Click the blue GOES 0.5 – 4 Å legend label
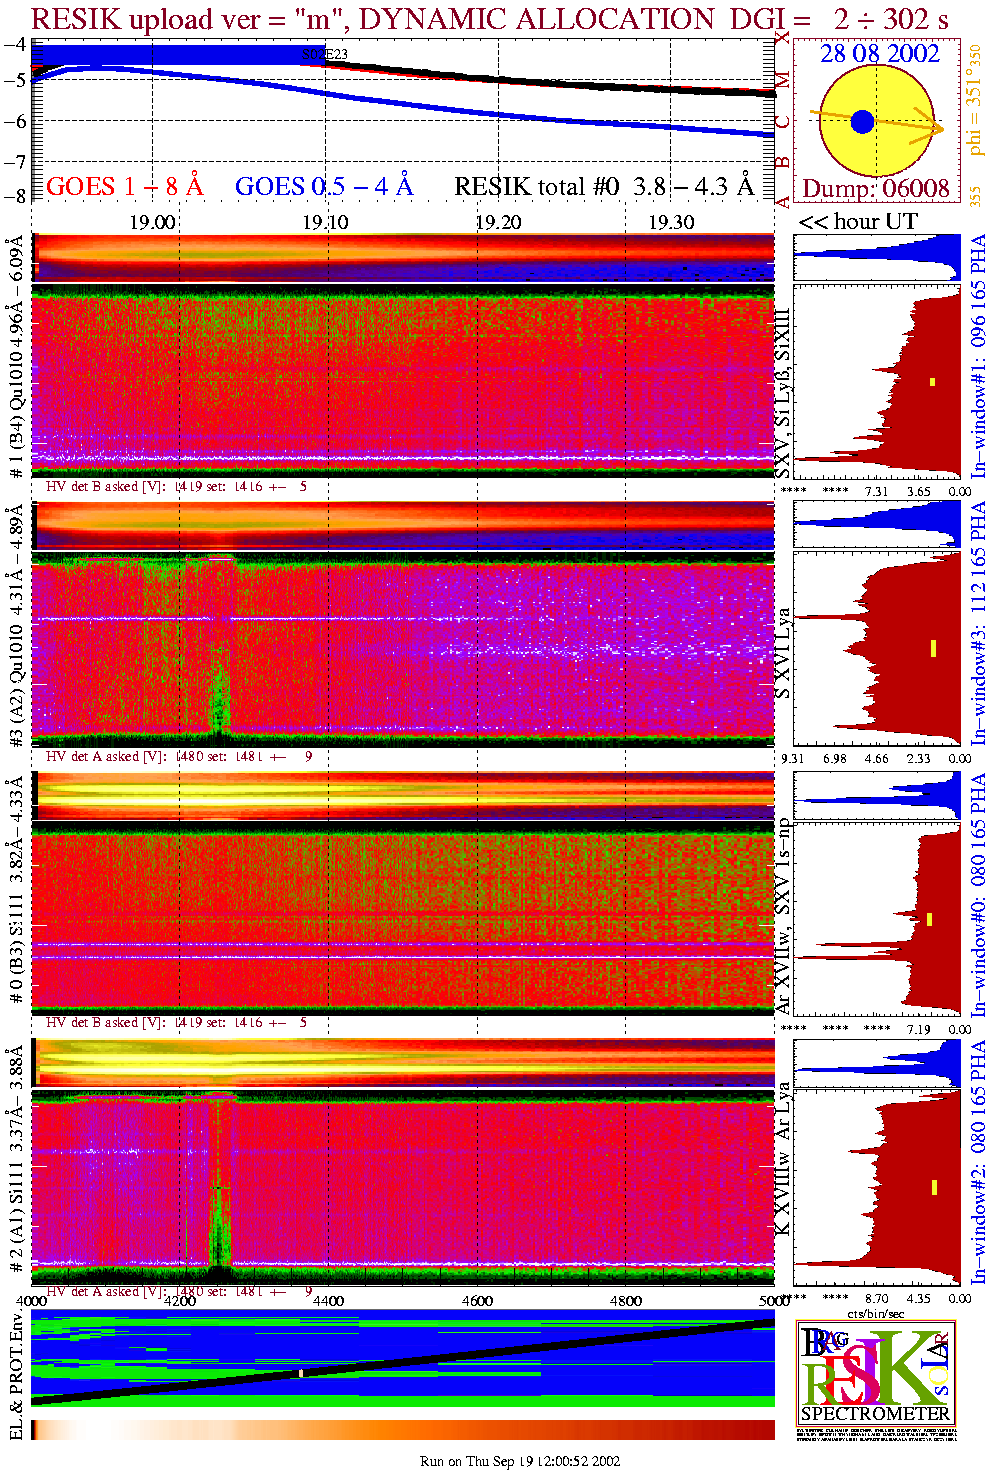1004x1476 pixels. coord(323,186)
